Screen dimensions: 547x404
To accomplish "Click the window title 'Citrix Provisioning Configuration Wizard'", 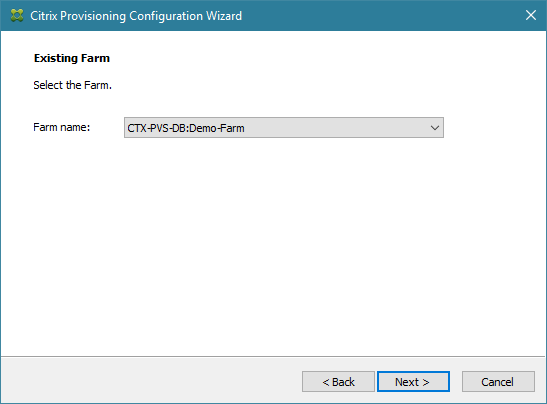I will click(136, 16).
